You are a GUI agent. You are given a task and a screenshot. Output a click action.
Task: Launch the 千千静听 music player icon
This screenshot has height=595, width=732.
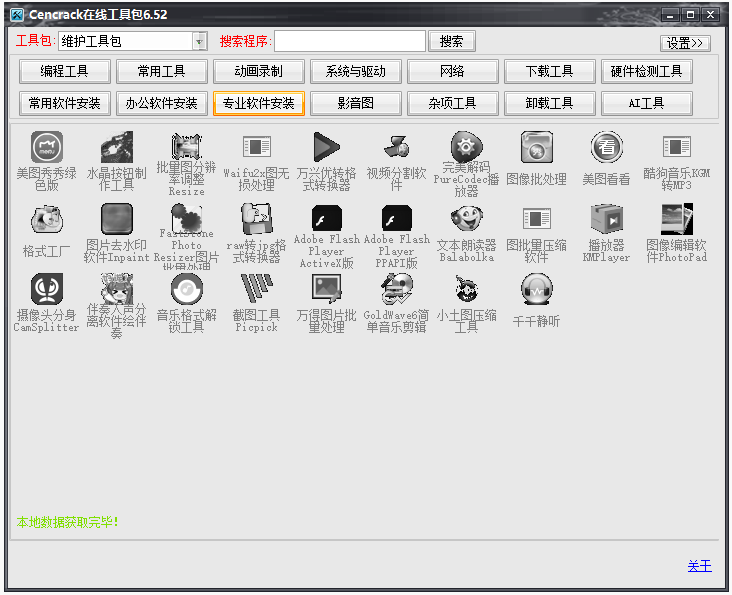536,291
